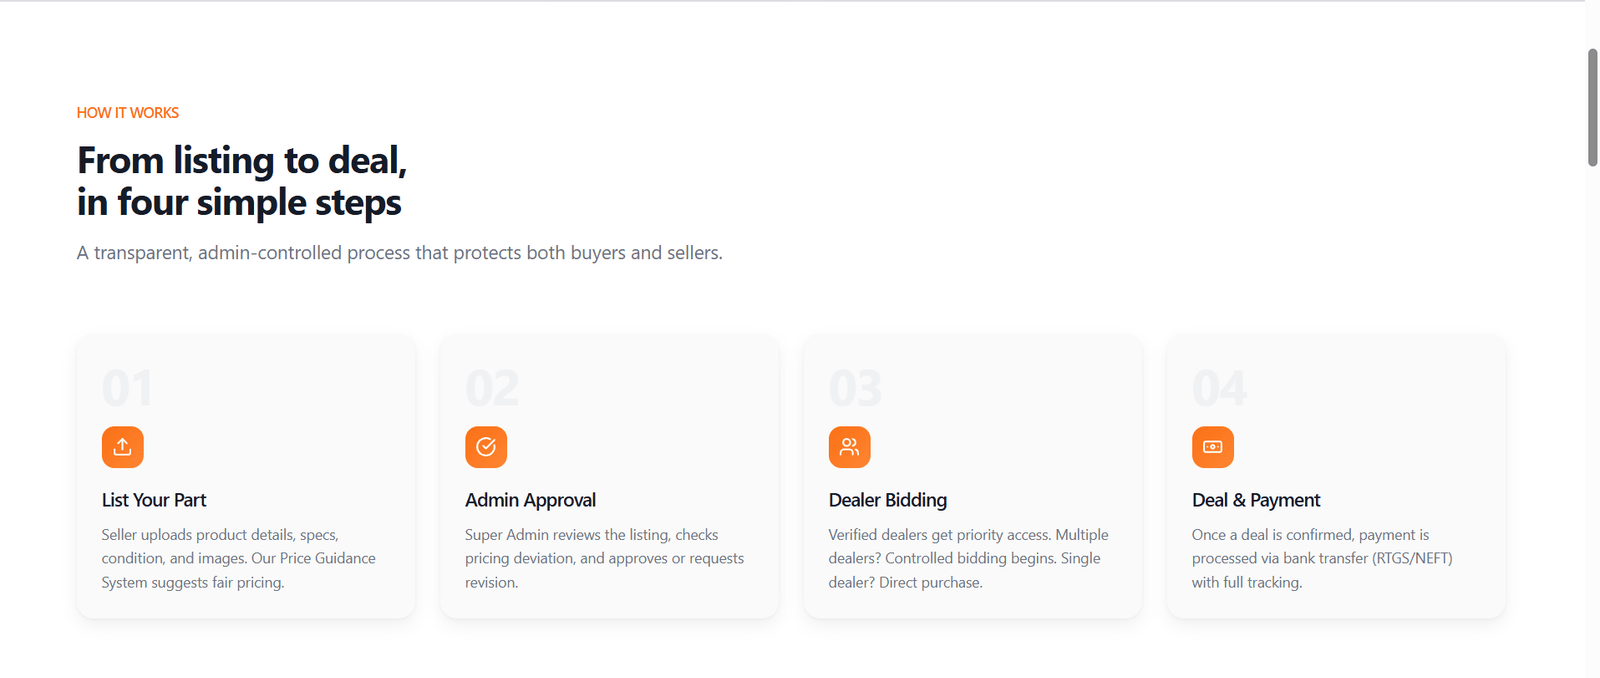Select the "Deal & Payment" card title
The image size is (1600, 678).
click(x=1256, y=500)
